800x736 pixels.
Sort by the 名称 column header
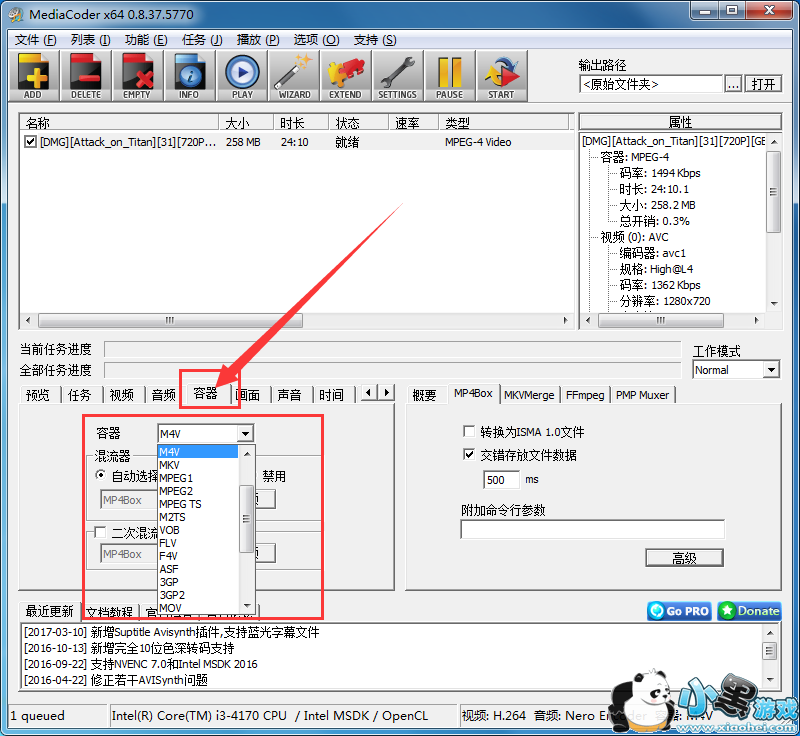pos(118,122)
